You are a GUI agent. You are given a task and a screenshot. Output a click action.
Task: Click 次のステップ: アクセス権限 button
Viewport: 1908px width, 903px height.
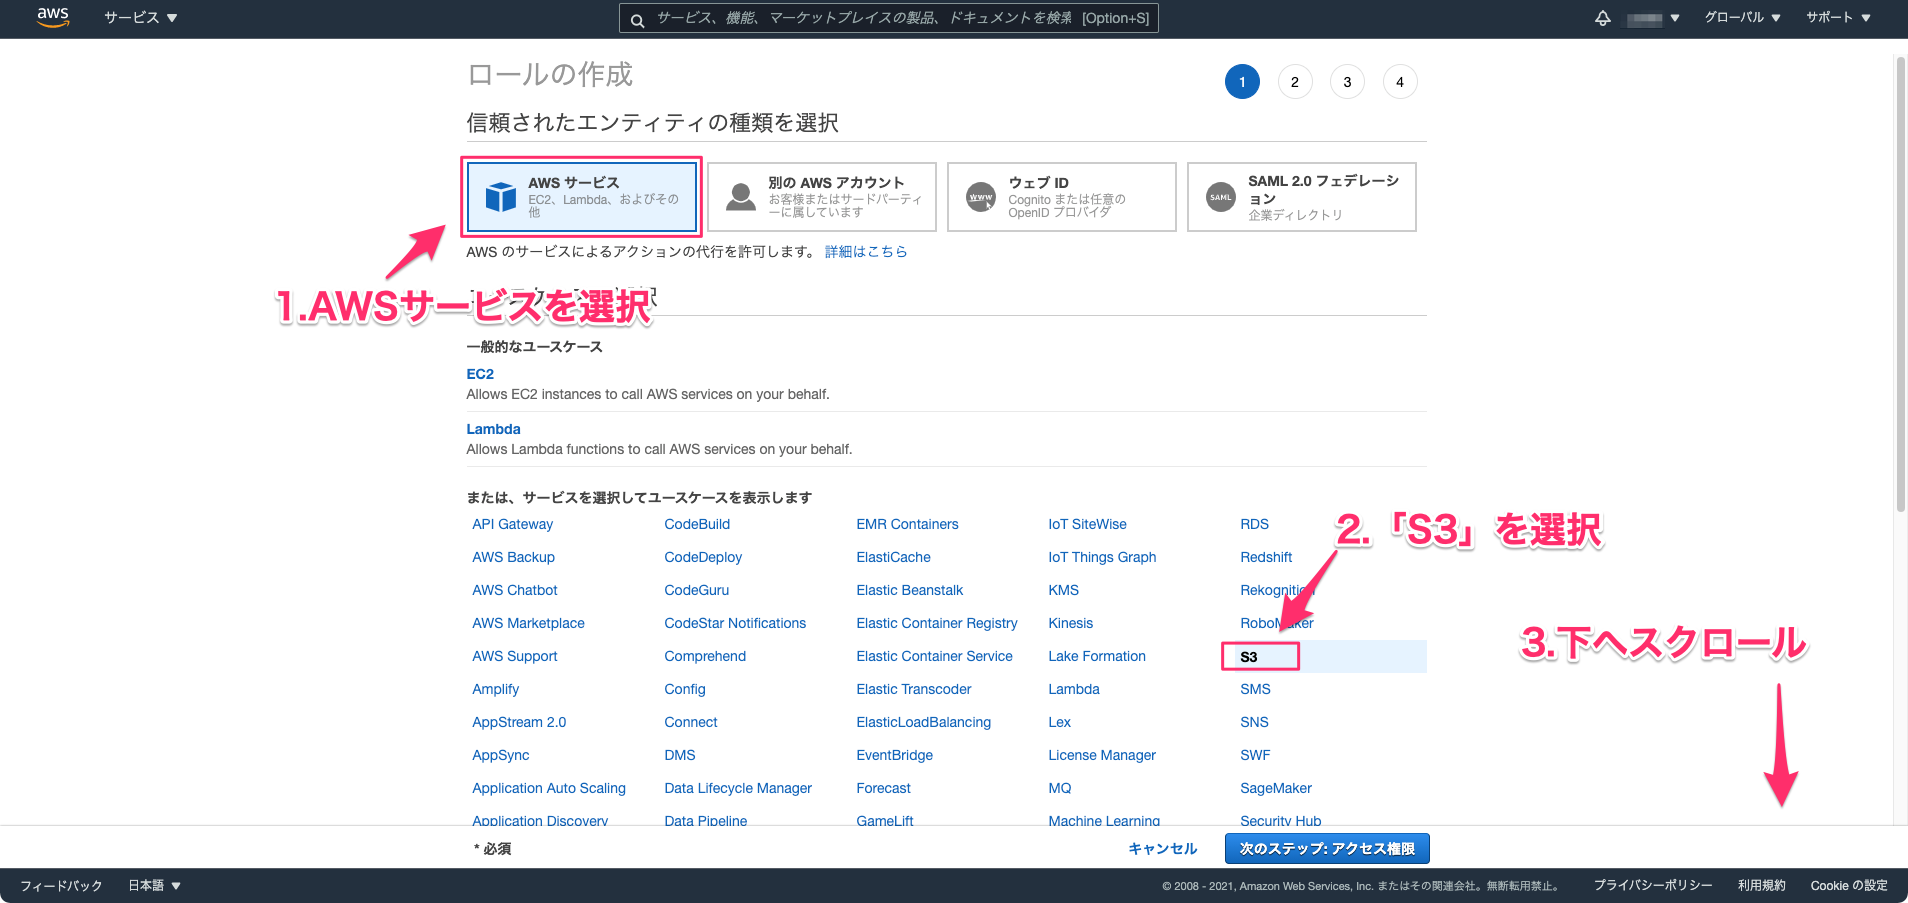pos(1327,849)
